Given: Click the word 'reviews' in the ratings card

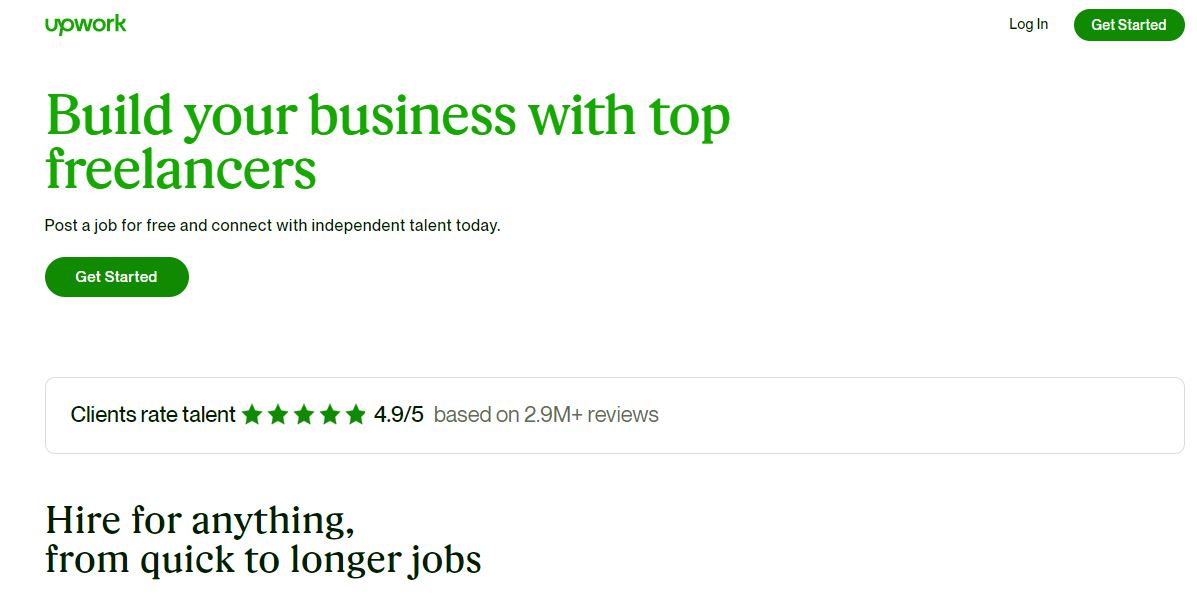Looking at the screenshot, I should 623,415.
